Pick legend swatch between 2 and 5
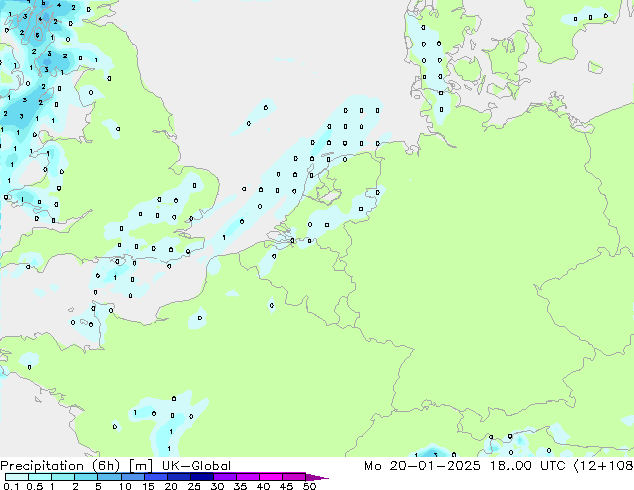The height and width of the screenshot is (490, 634). click(86, 477)
